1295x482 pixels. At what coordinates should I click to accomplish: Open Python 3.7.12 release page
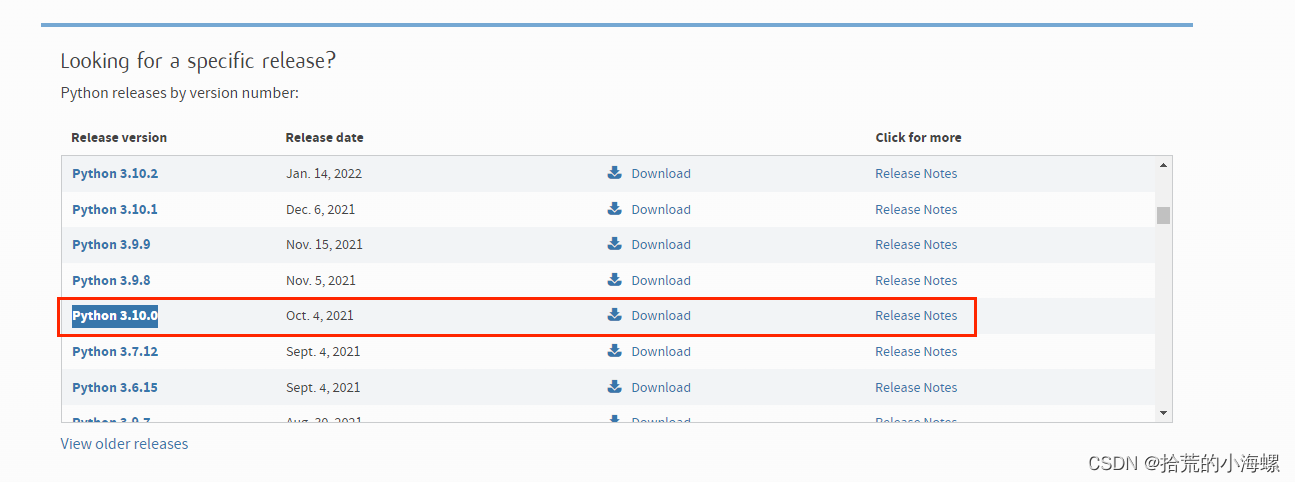115,351
